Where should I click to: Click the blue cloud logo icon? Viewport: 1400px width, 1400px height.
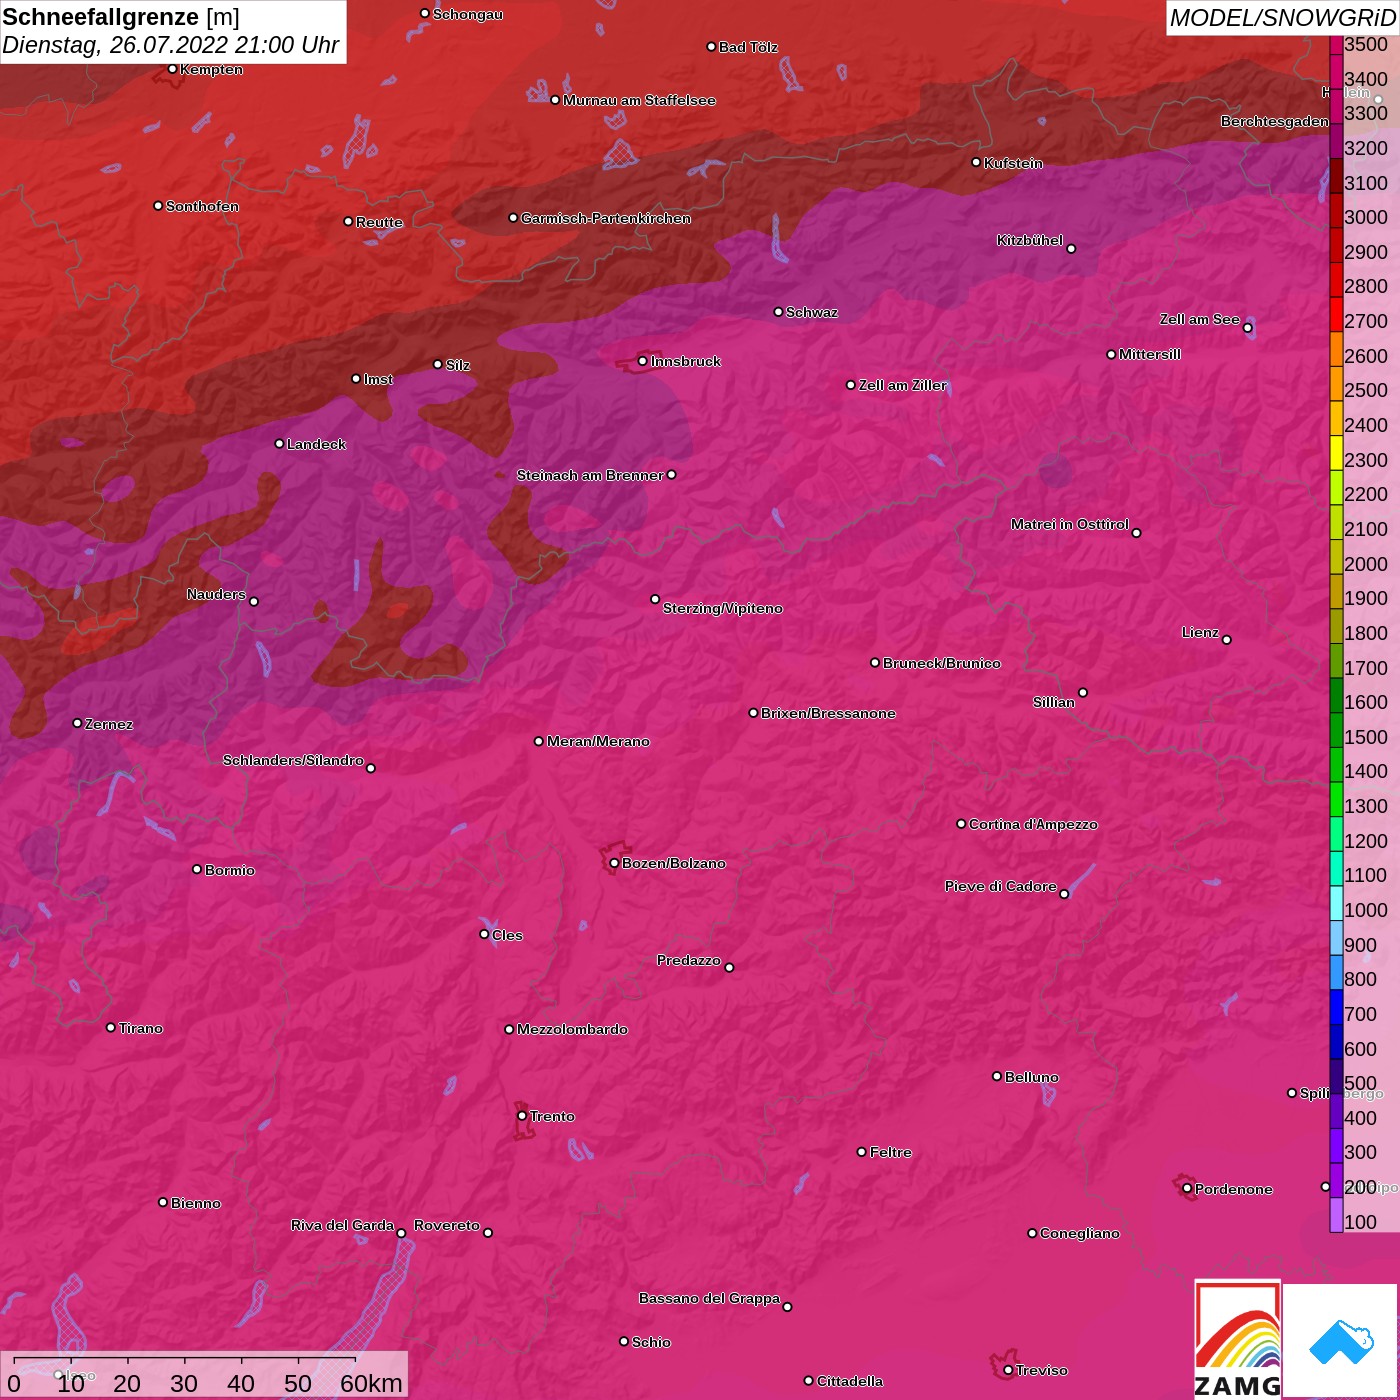coord(1340,1341)
